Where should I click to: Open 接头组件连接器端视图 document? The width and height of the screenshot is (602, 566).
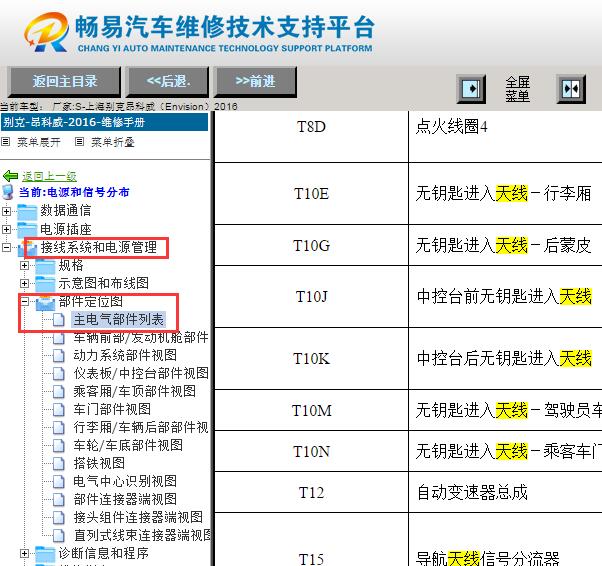tap(138, 517)
